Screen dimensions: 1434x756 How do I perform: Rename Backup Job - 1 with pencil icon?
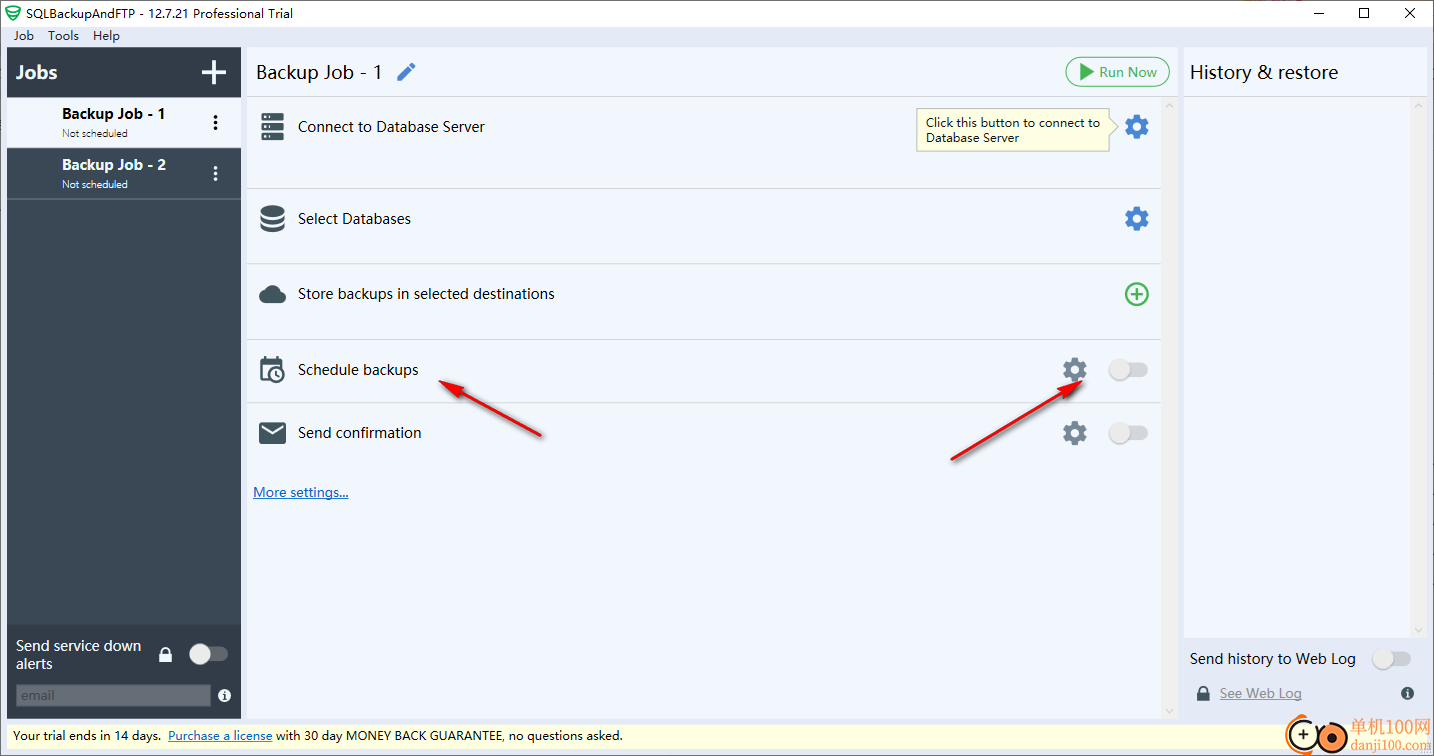click(406, 72)
